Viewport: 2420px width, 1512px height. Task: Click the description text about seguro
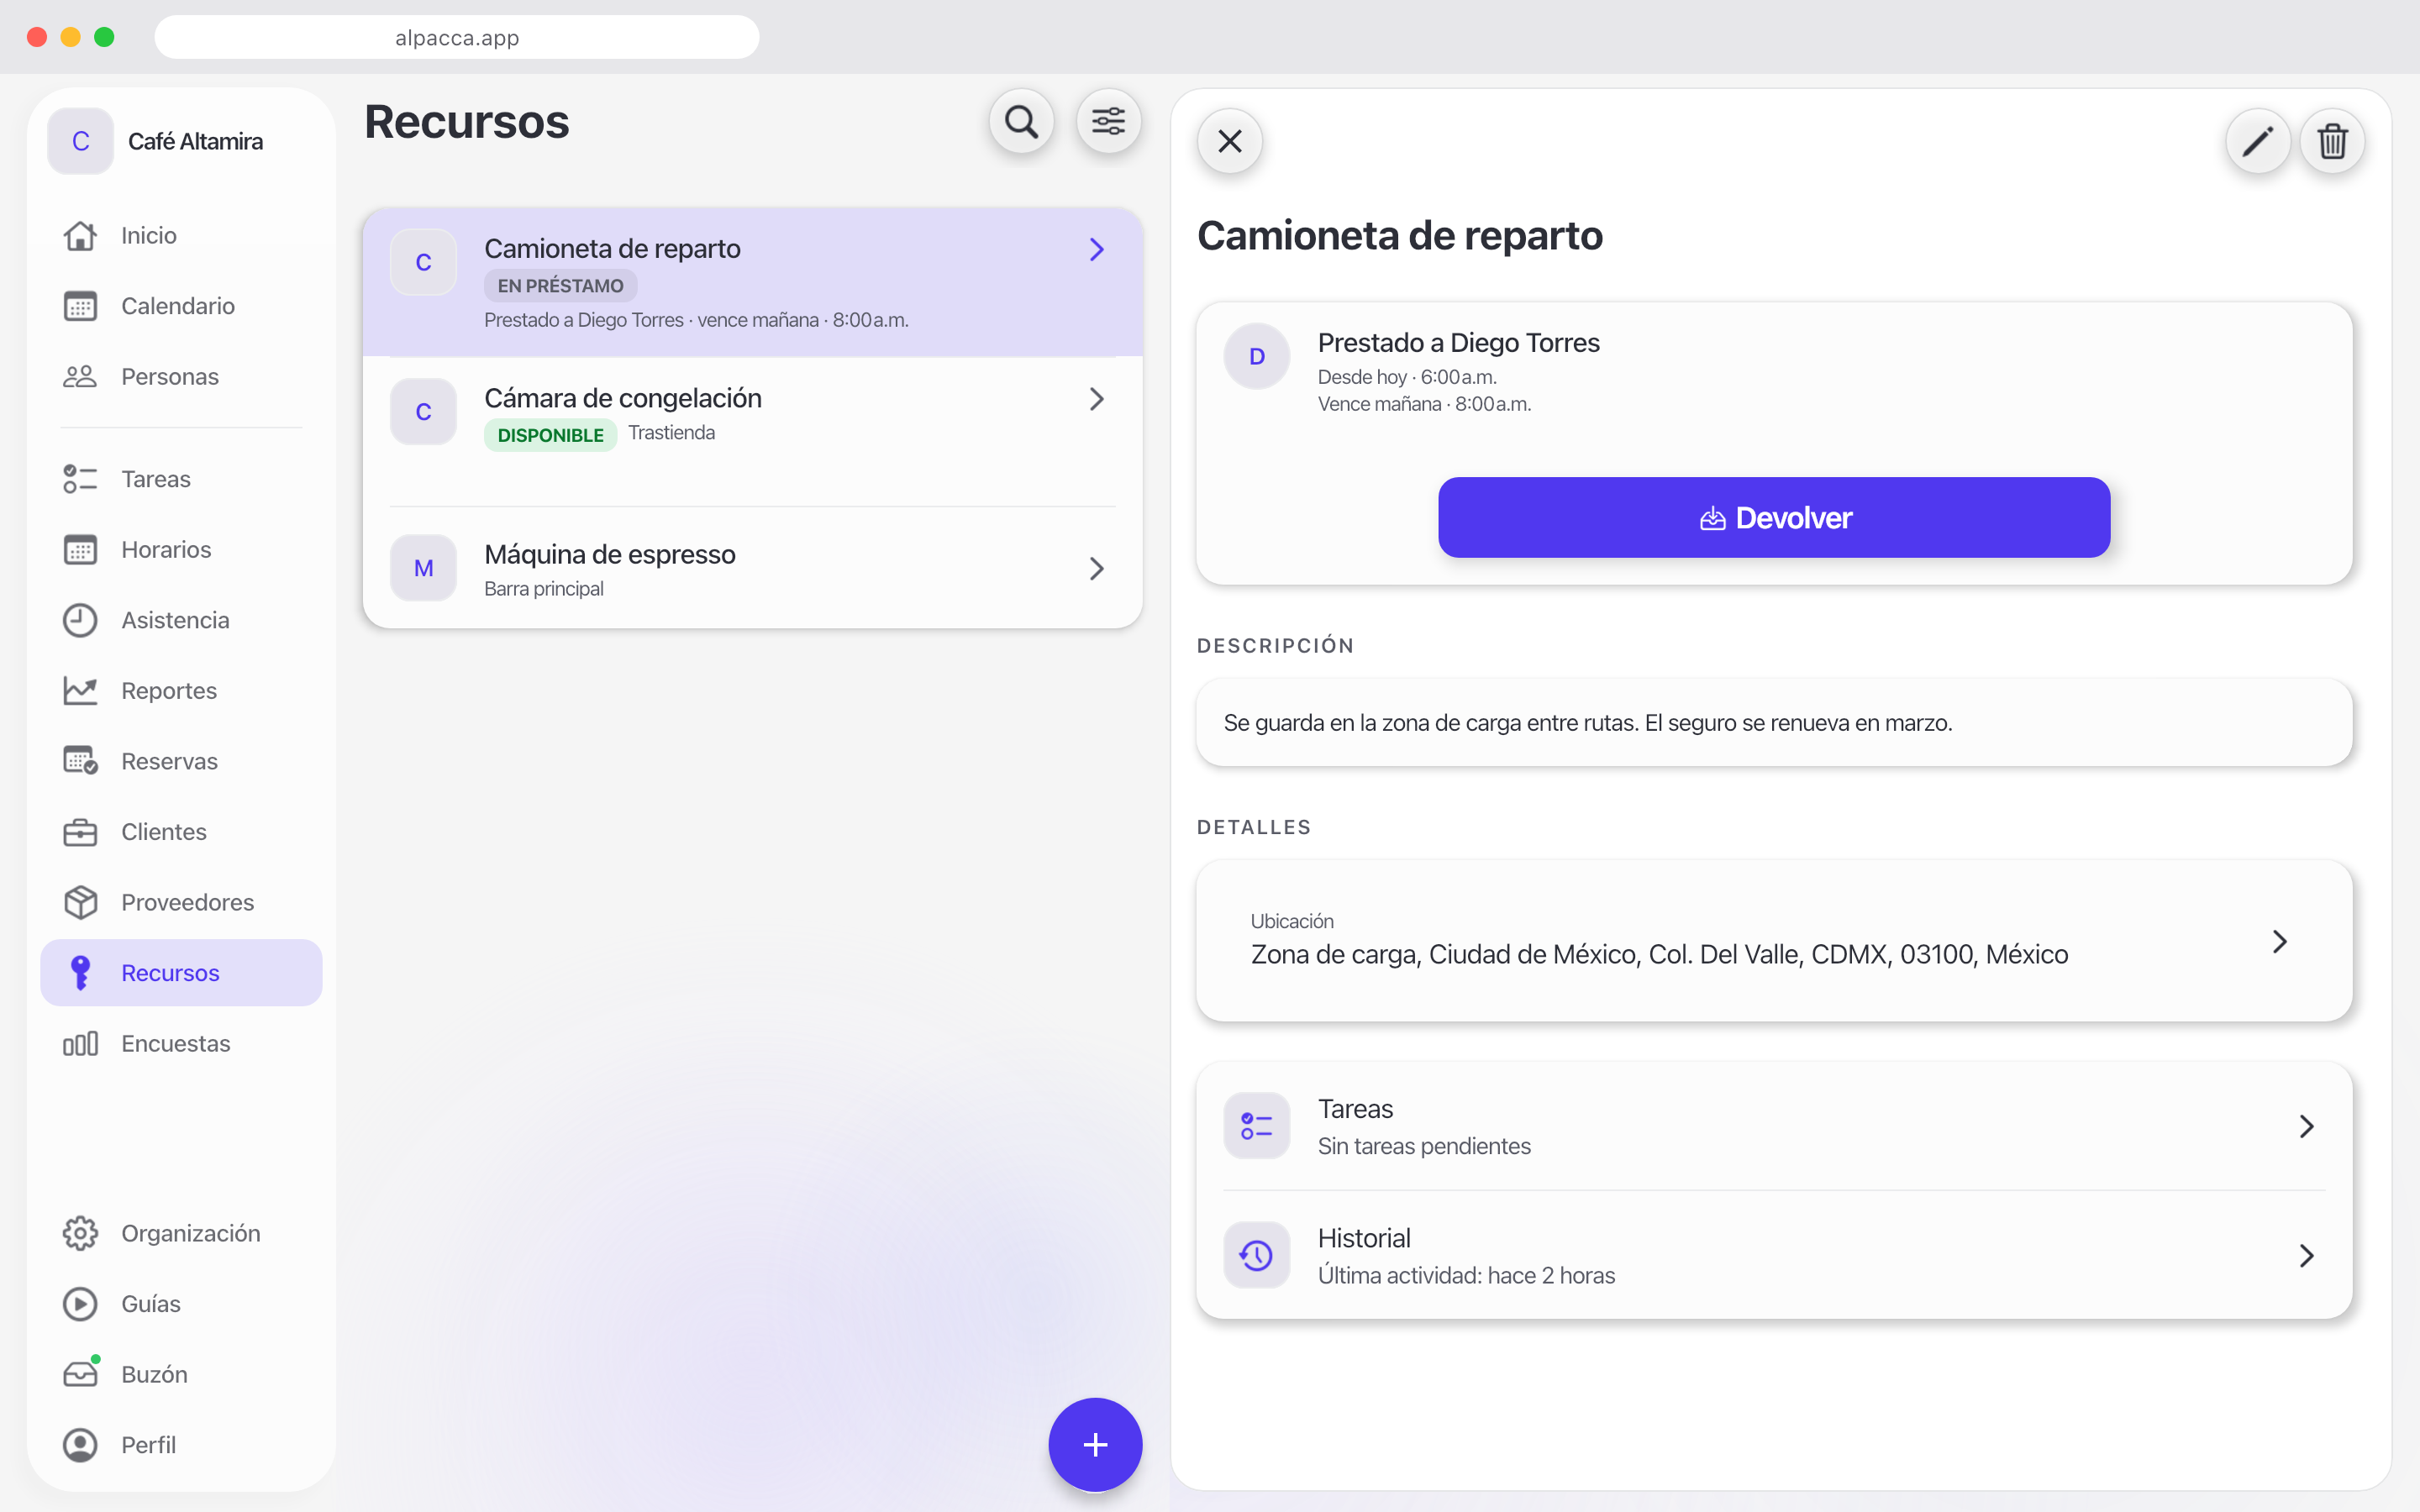[1587, 722]
